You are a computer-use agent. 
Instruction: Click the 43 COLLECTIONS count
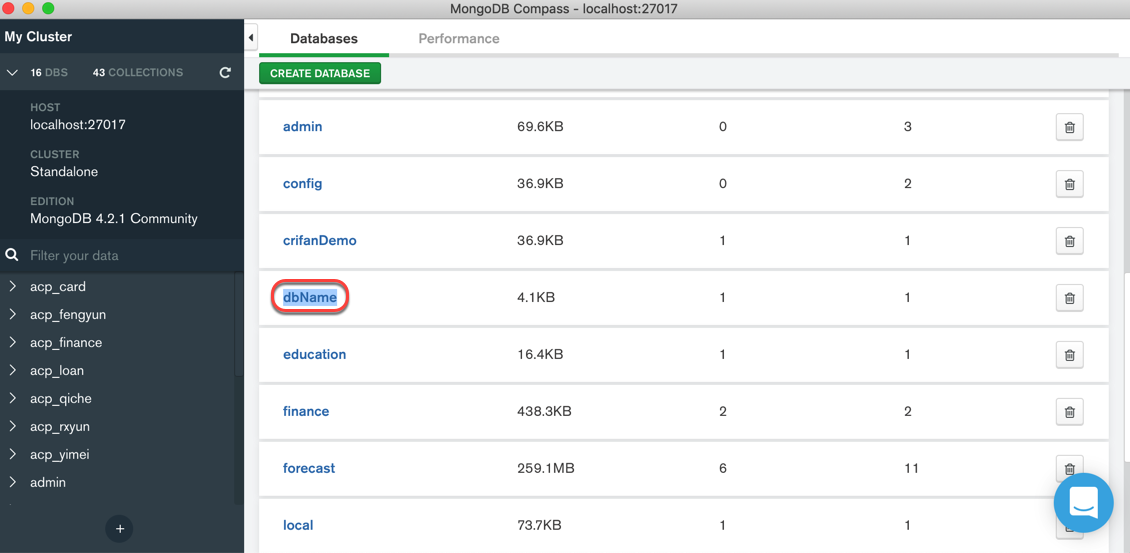(x=138, y=73)
